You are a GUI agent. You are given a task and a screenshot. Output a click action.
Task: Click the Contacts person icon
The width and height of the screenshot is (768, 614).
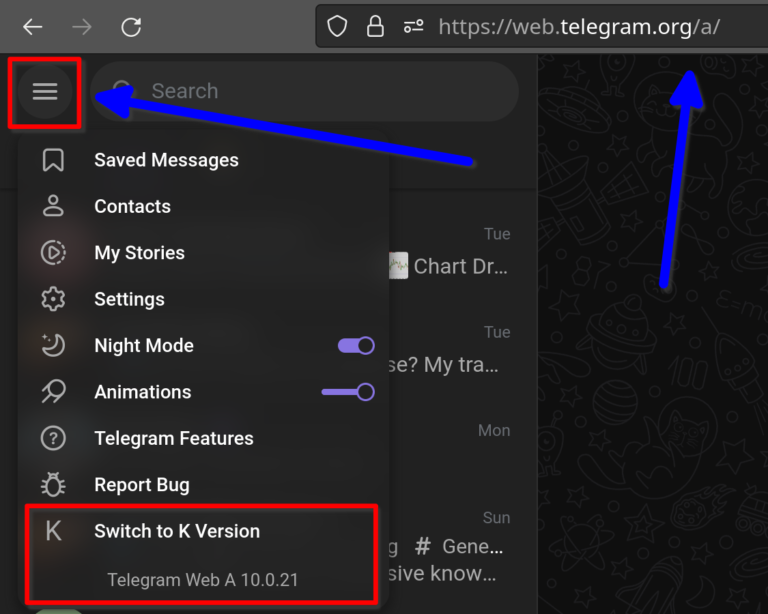click(x=53, y=206)
